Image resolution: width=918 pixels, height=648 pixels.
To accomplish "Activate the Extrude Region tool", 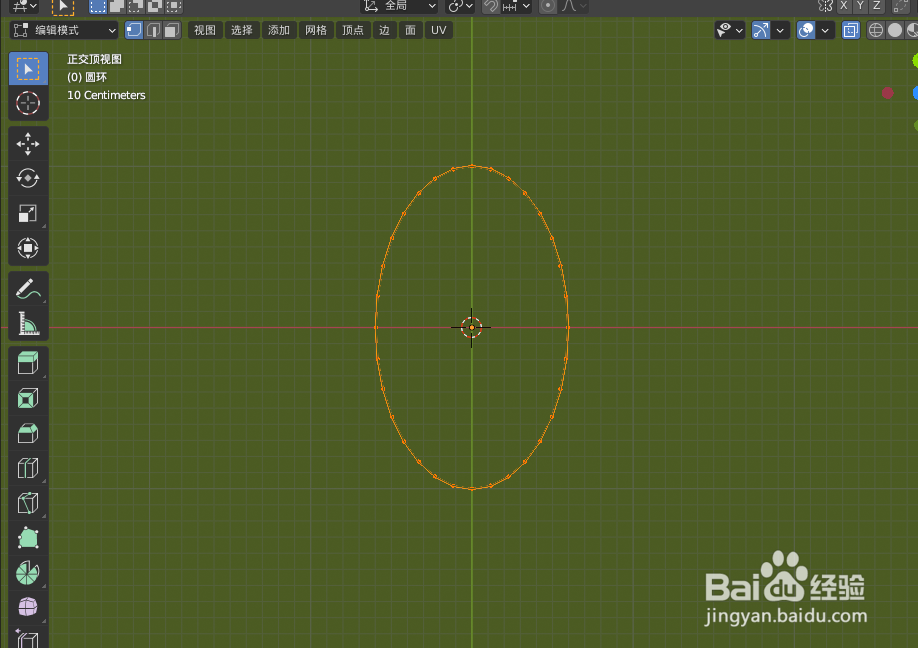I will tap(28, 363).
